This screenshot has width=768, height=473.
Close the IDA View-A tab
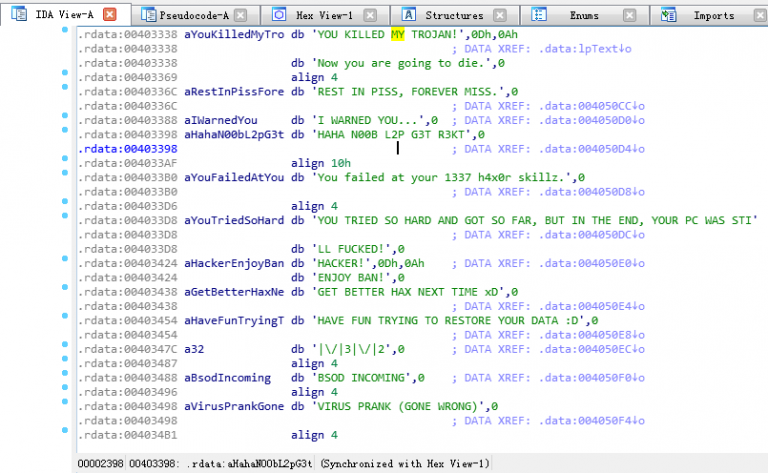click(x=110, y=15)
